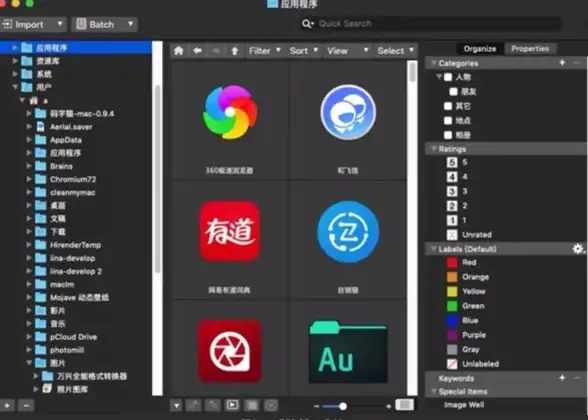Remove a category with the Categories minus icon
Viewport: 588px width, 420px height.
click(x=577, y=63)
